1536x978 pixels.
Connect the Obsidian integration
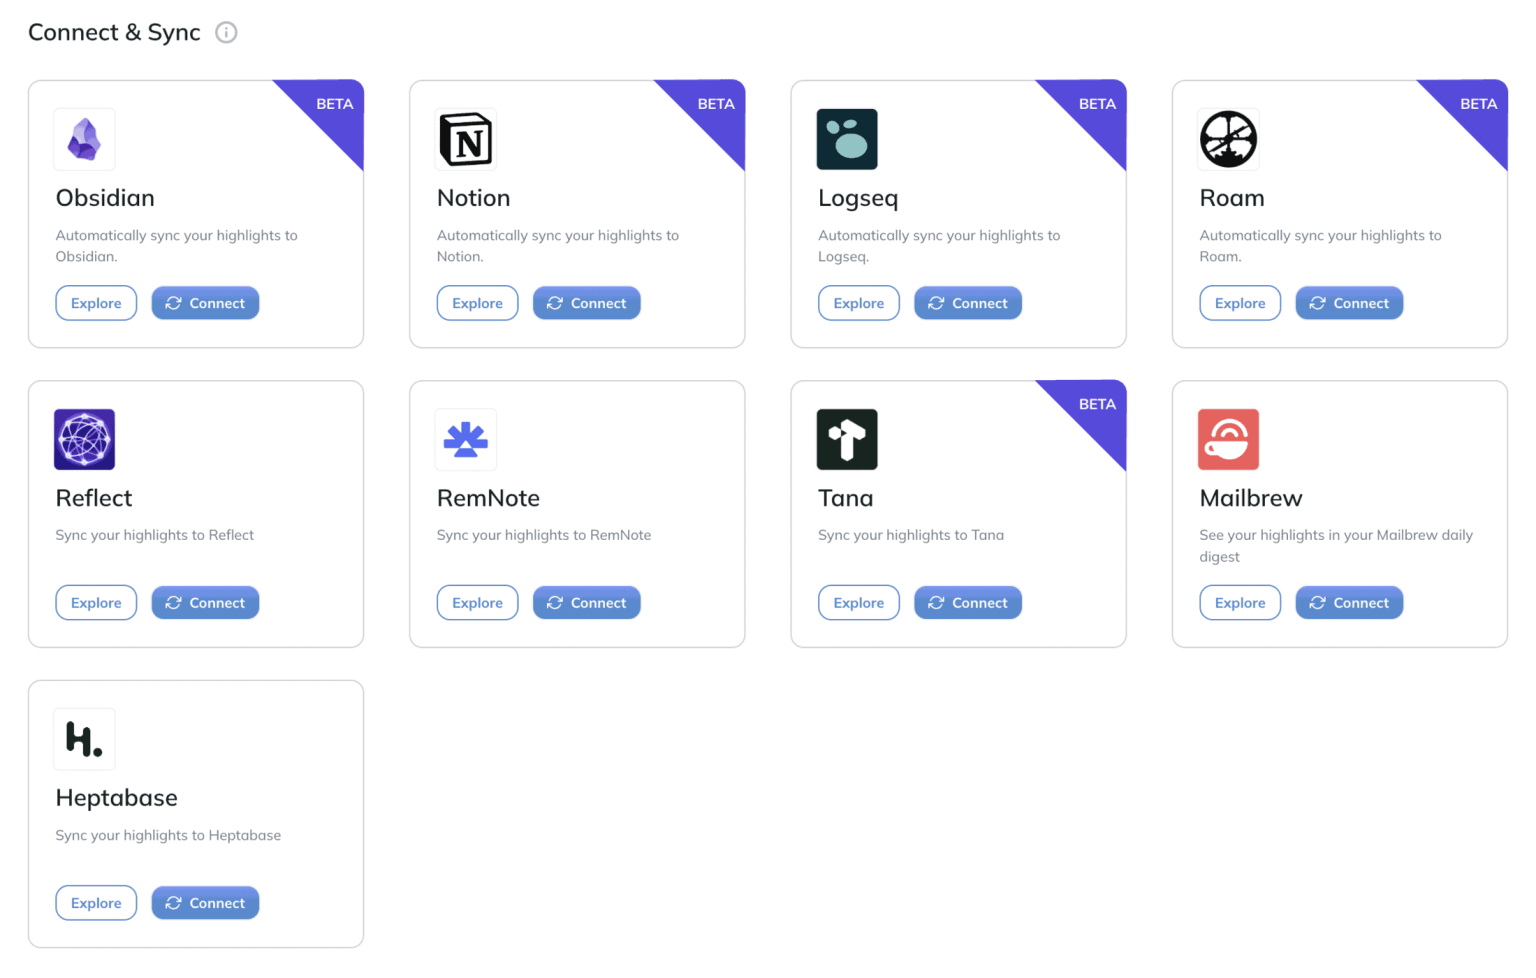point(205,302)
